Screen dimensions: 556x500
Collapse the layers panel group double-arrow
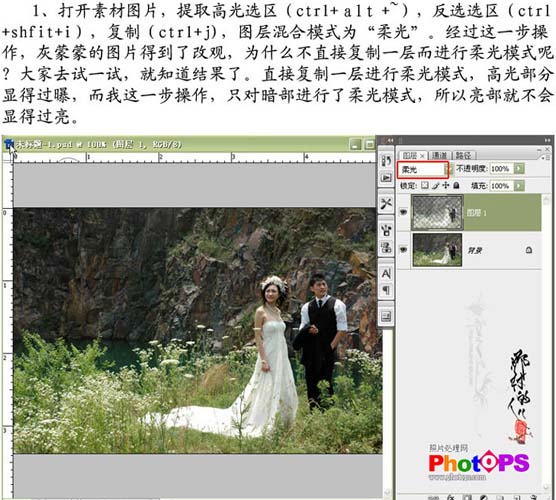pos(548,140)
